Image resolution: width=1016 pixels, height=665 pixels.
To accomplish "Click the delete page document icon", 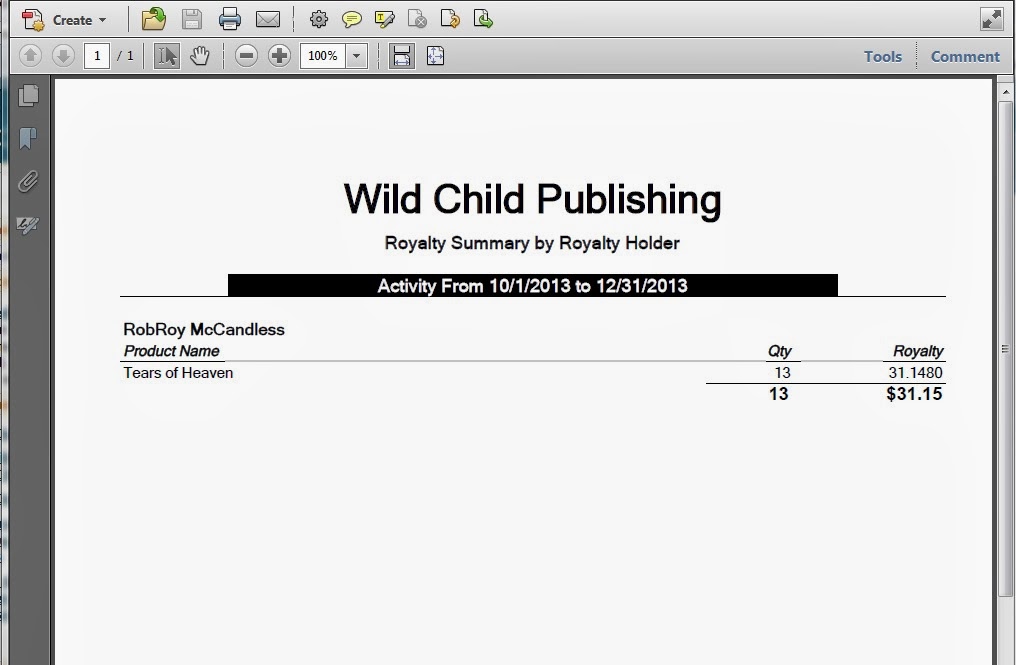I will pyautogui.click(x=417, y=19).
